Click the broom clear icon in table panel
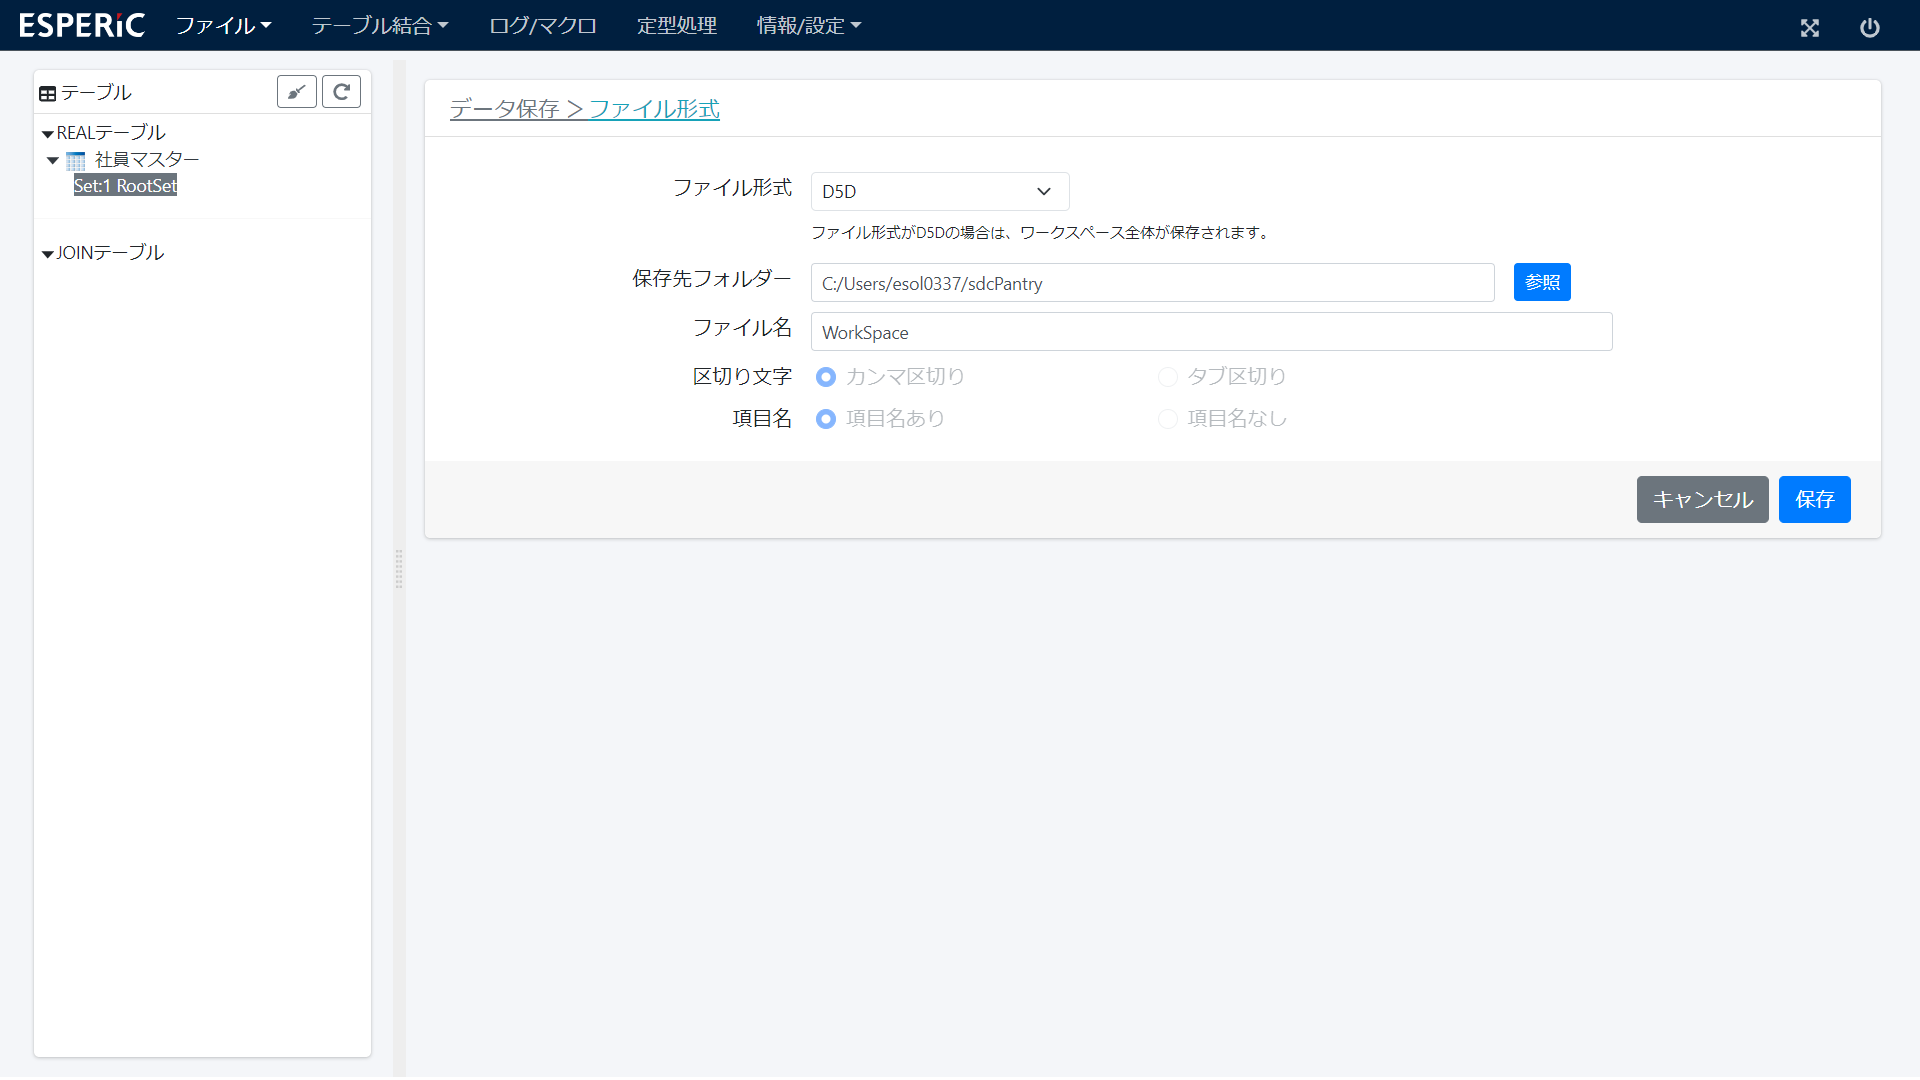This screenshot has width=1920, height=1080. click(x=296, y=92)
